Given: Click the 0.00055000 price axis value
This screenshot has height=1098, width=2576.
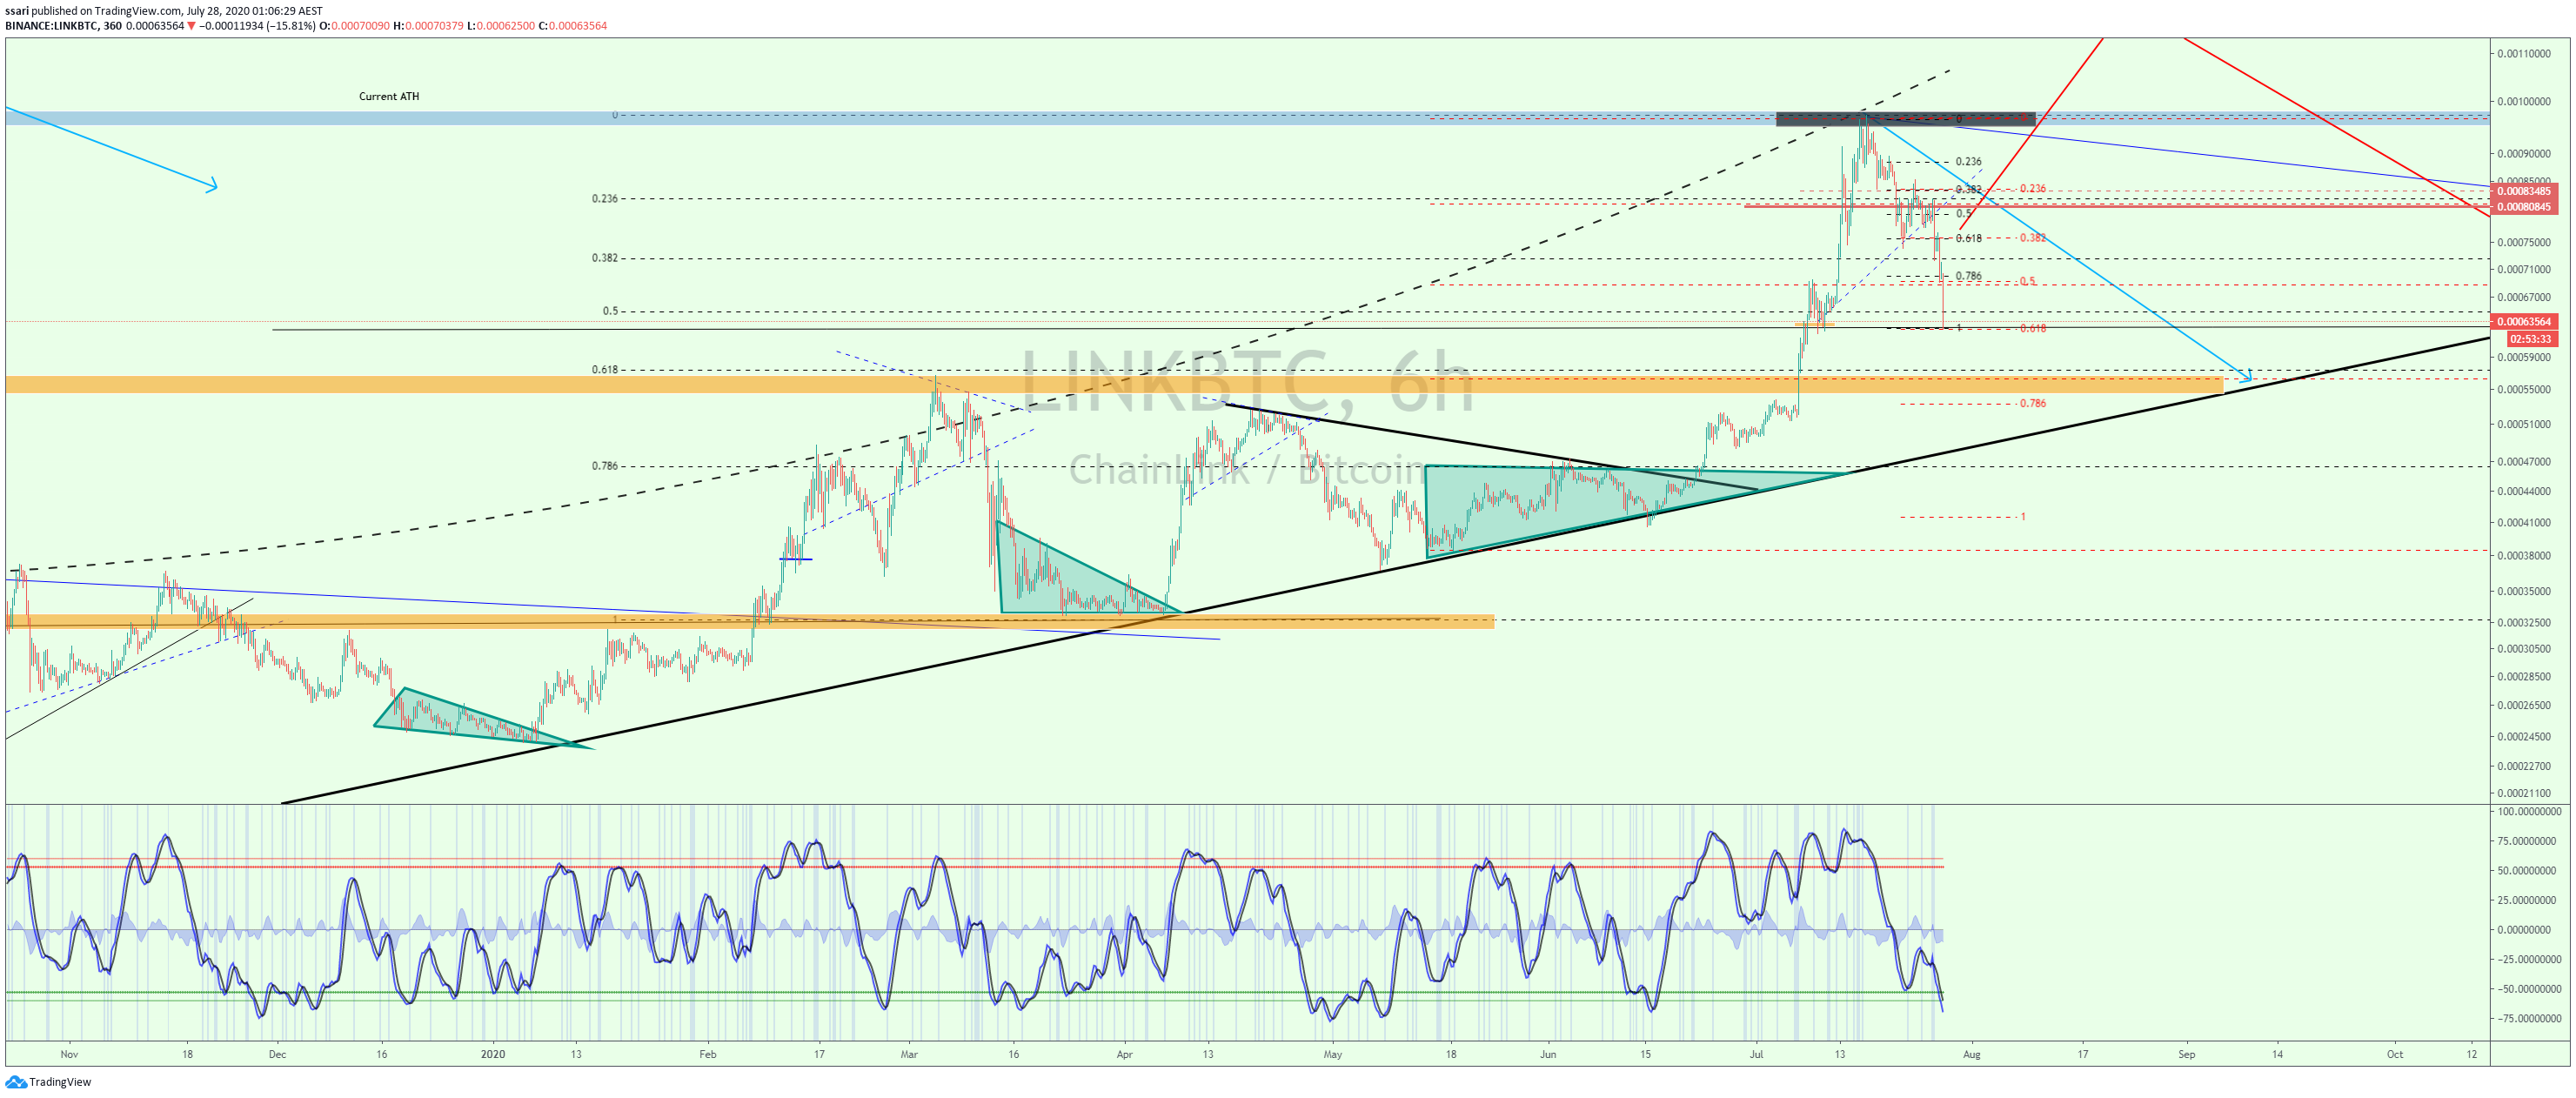Looking at the screenshot, I should 2524,389.
